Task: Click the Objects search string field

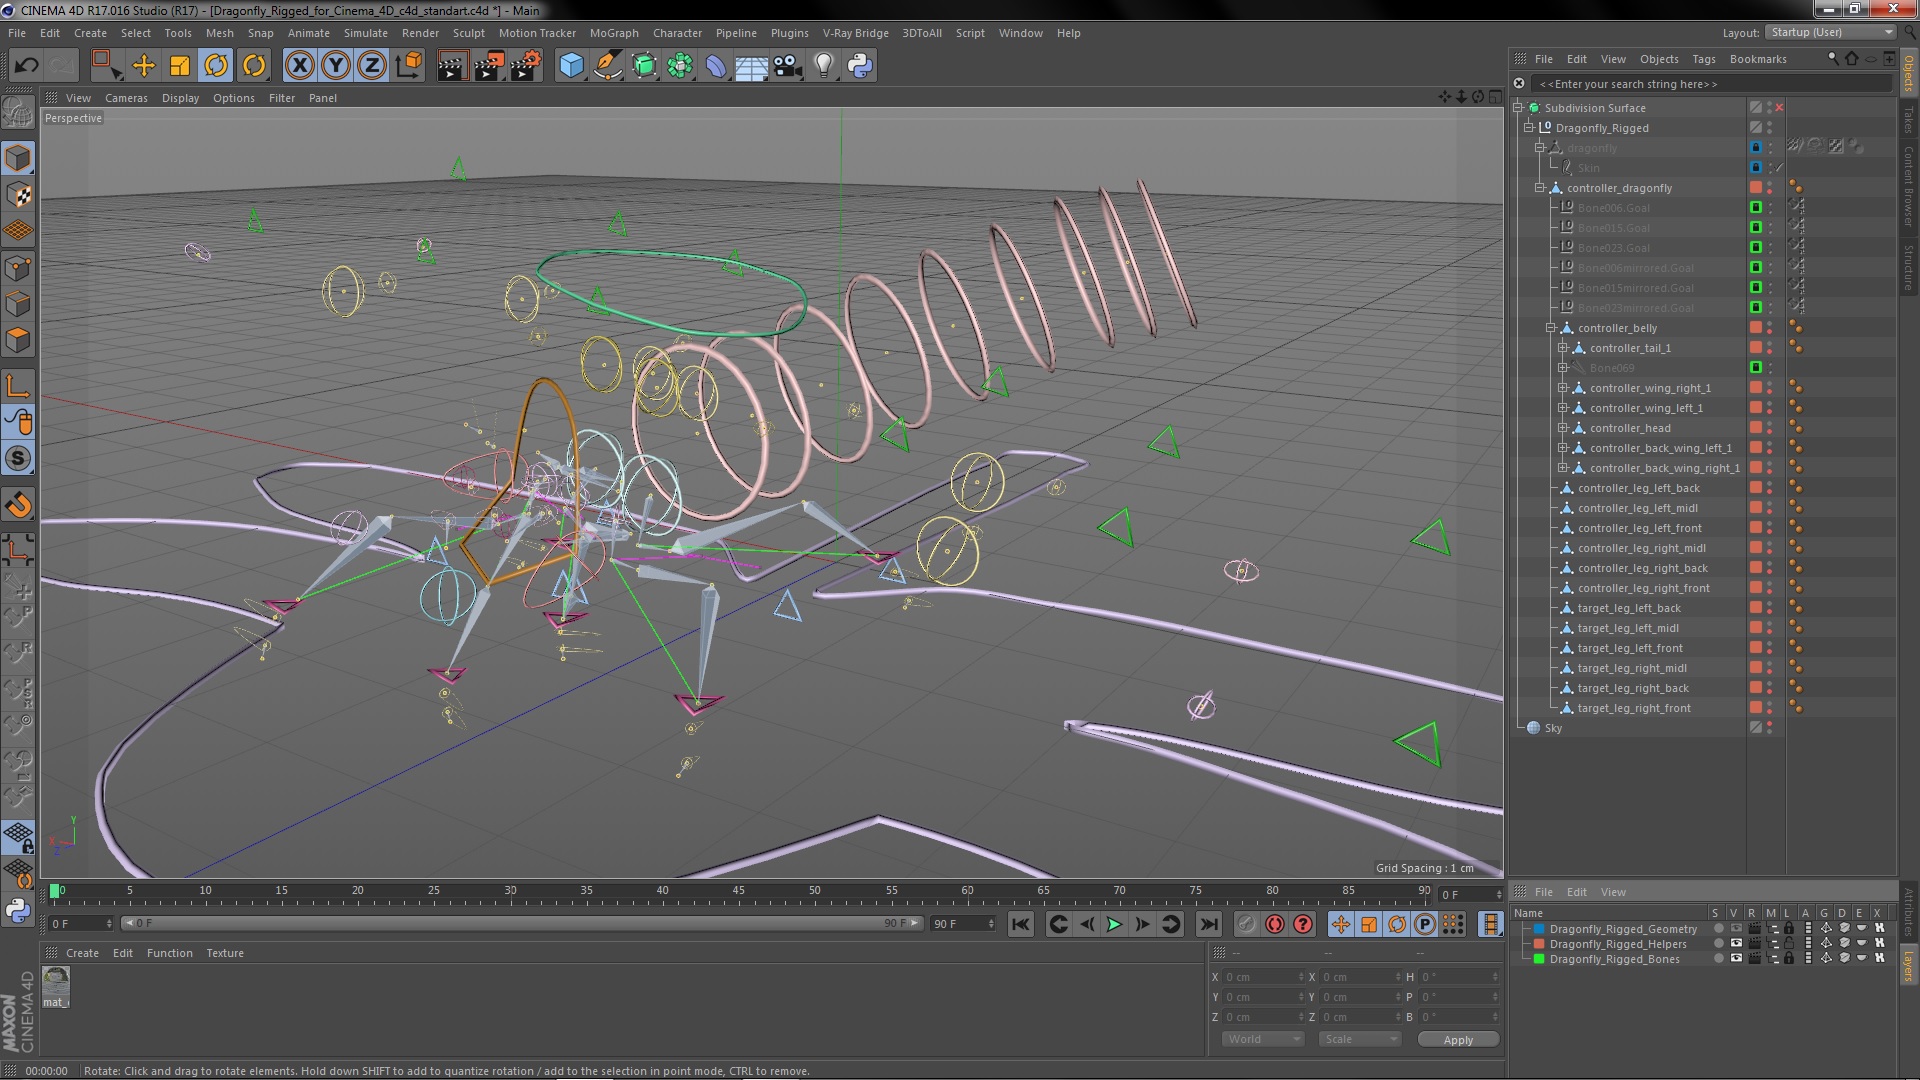Action: click(x=1710, y=84)
